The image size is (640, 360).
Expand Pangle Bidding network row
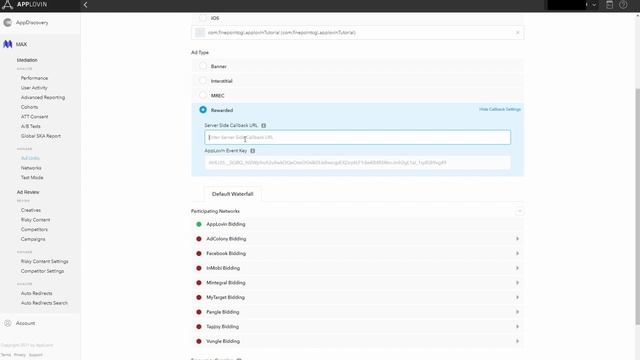tap(517, 312)
